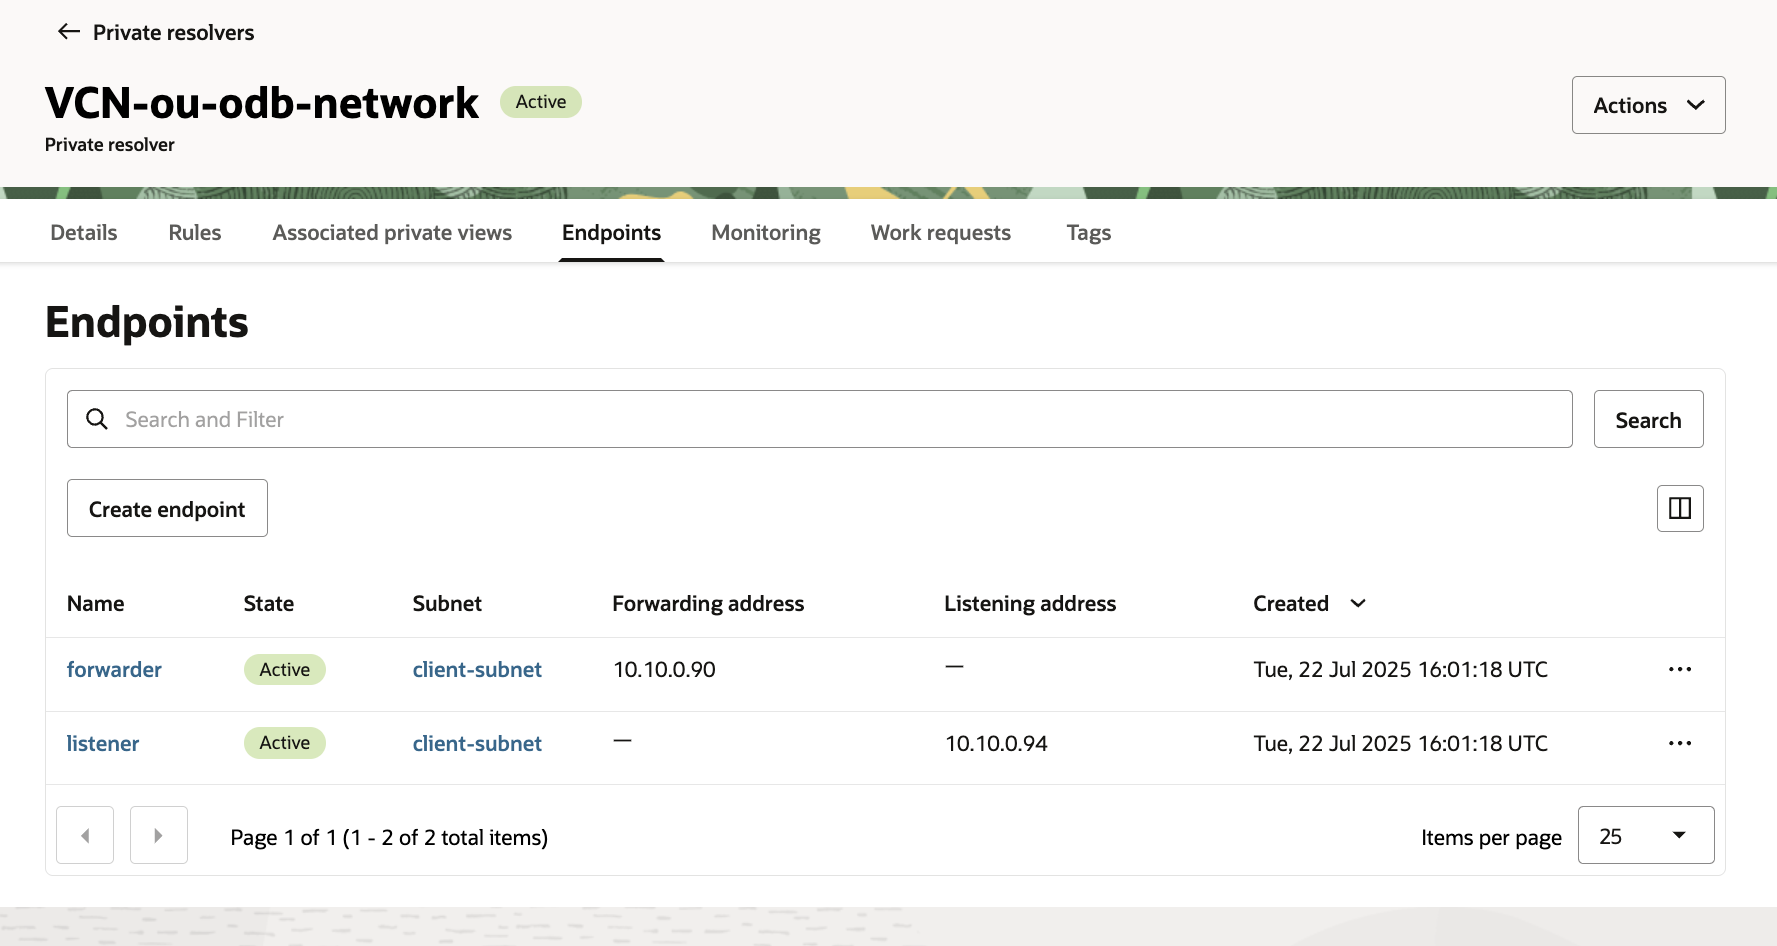Click the magnifier icon in search field
This screenshot has width=1777, height=946.
point(97,420)
